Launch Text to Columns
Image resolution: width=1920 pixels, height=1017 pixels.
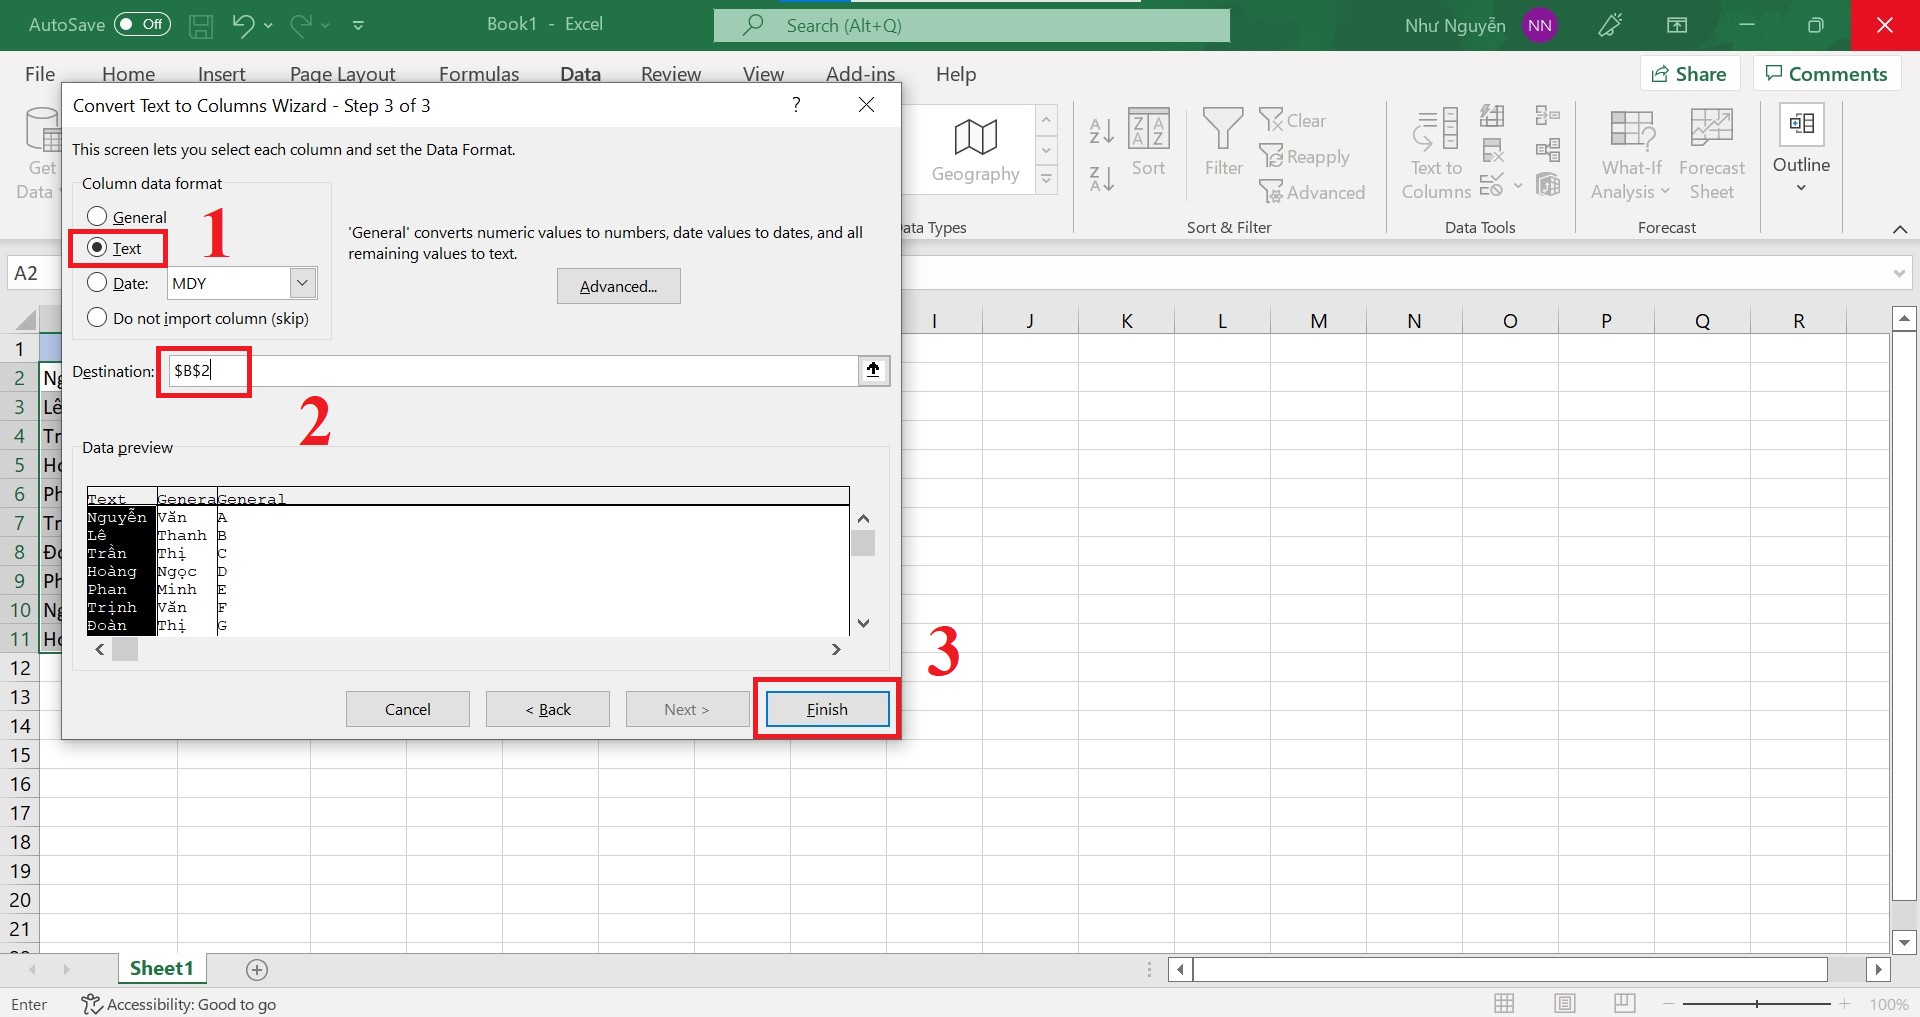(1435, 152)
